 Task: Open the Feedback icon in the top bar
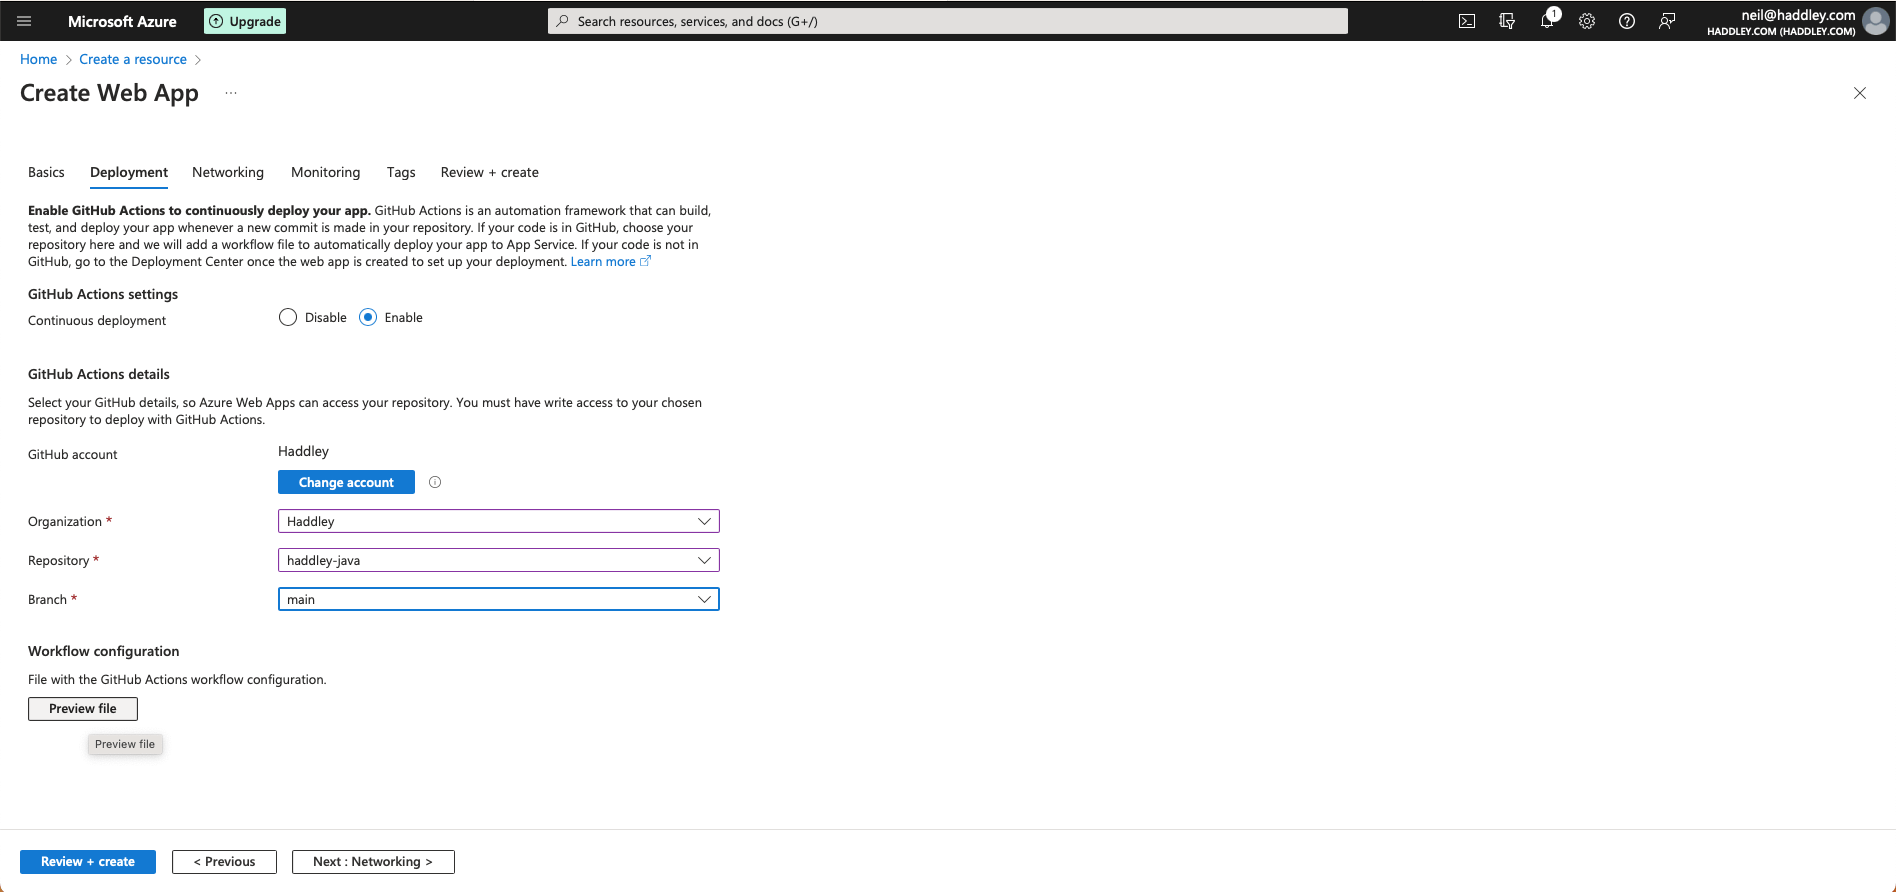(1667, 21)
